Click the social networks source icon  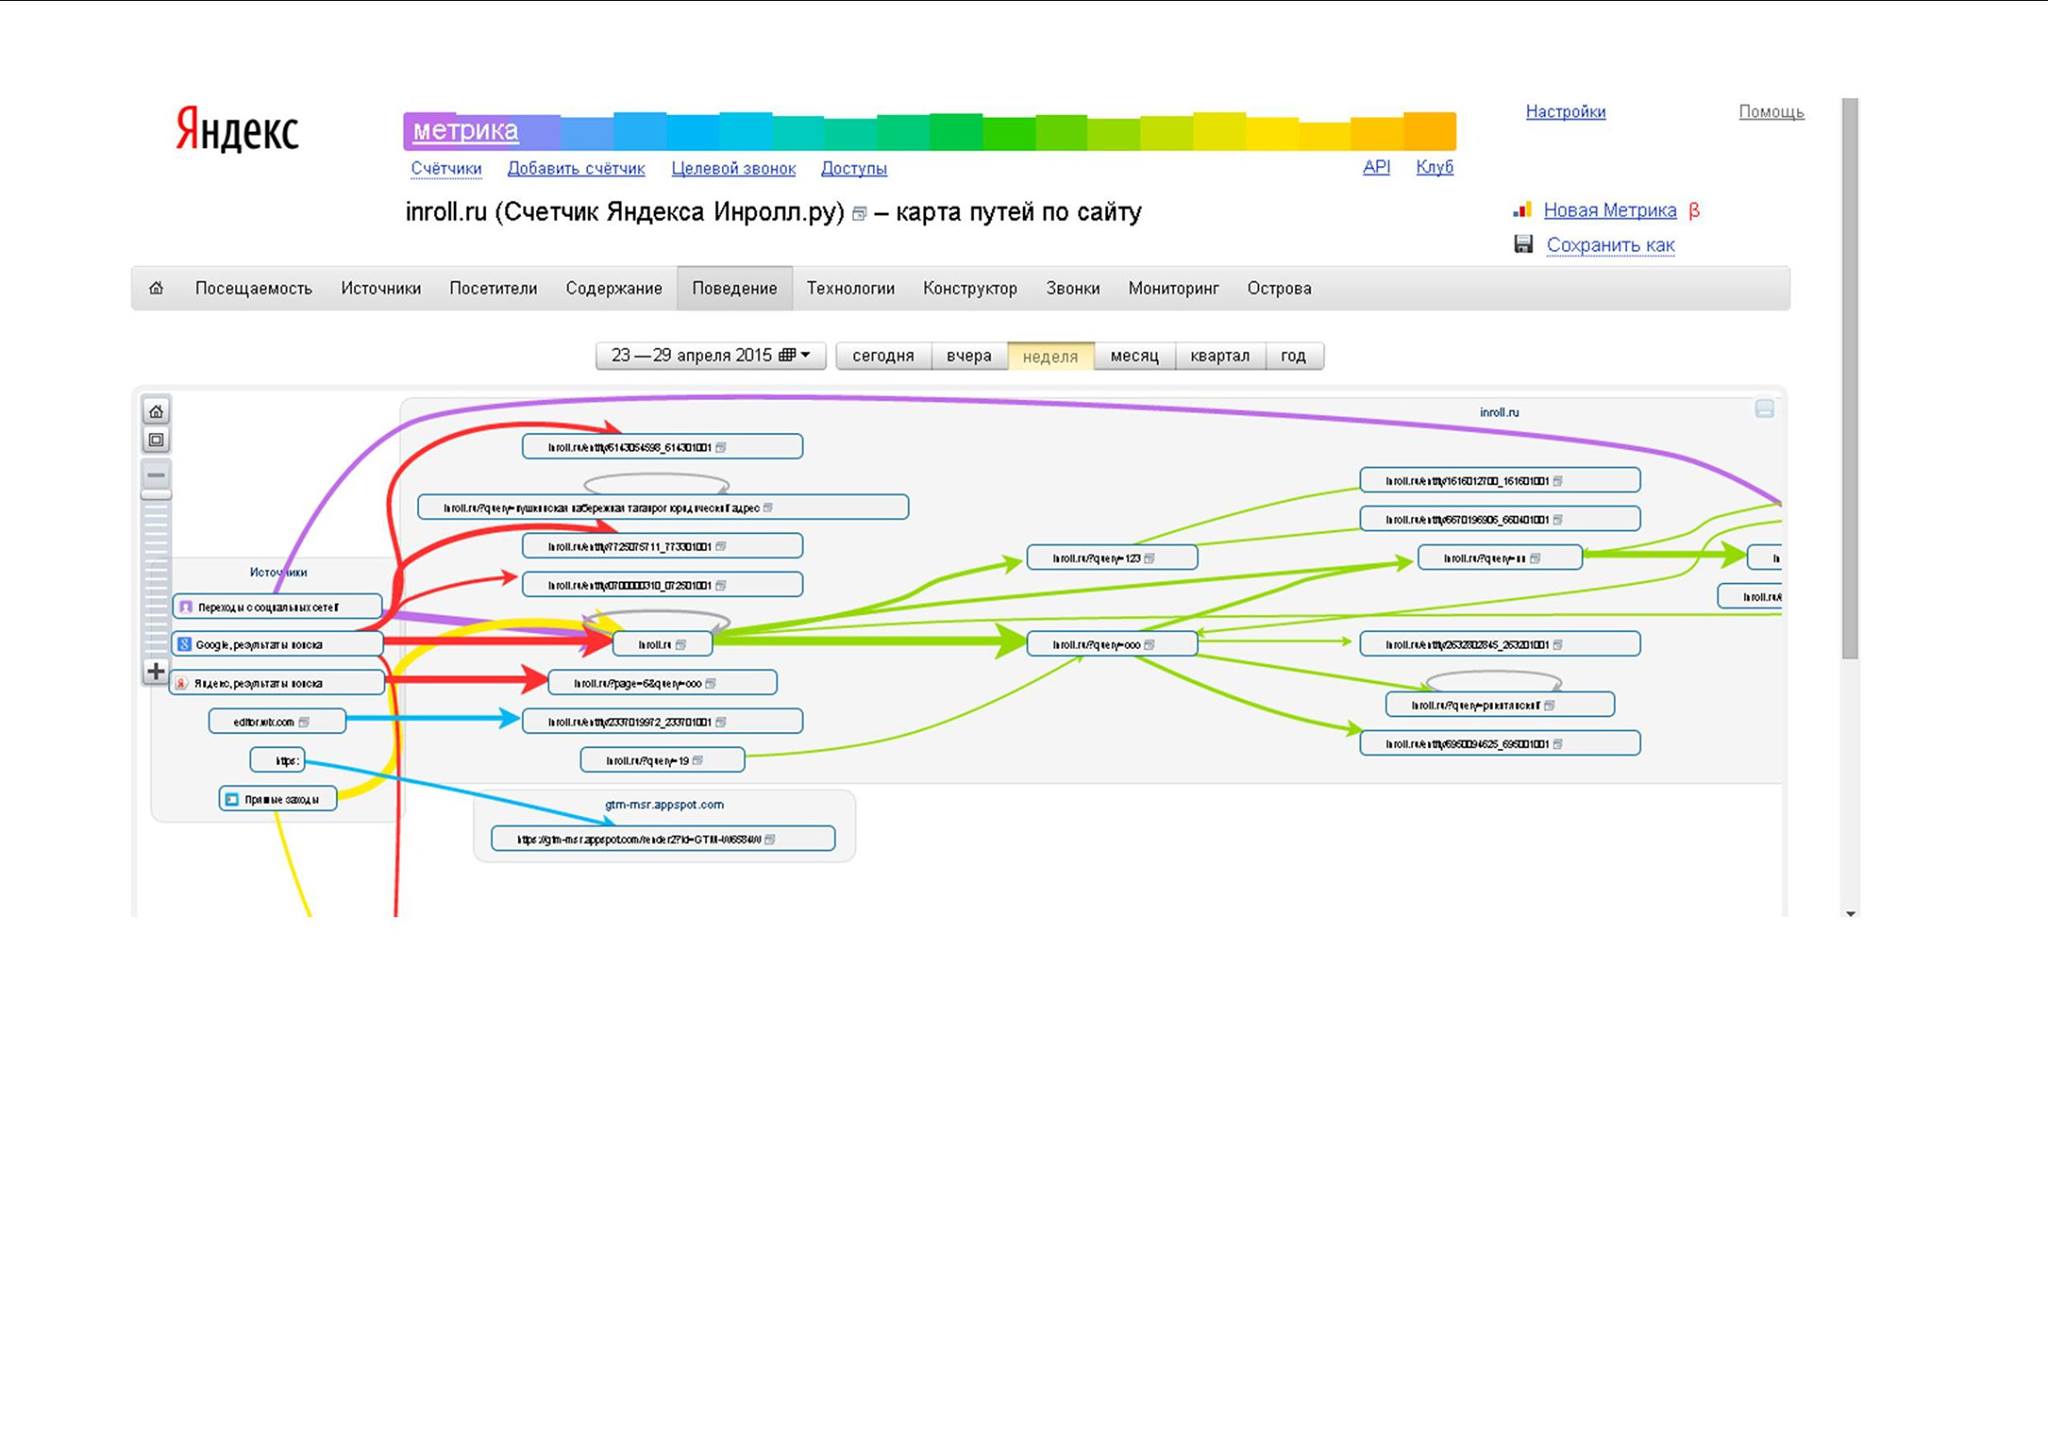(x=185, y=607)
